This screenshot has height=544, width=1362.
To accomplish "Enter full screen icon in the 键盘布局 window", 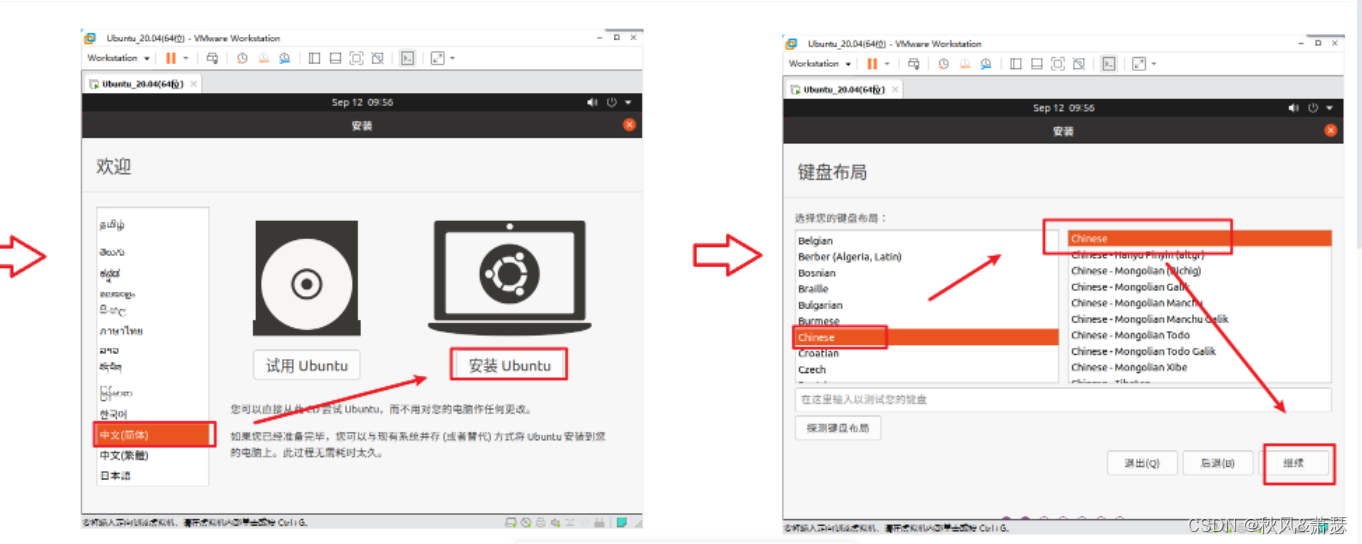I will click(1057, 64).
